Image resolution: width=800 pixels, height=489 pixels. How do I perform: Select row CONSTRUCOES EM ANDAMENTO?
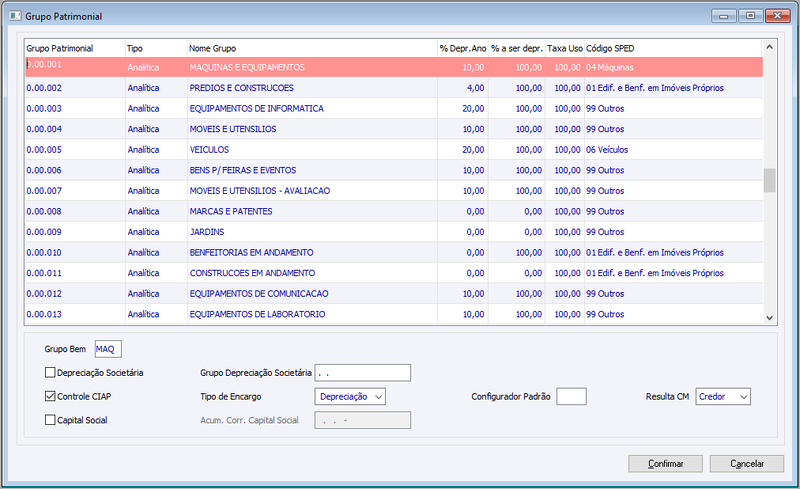pos(394,273)
